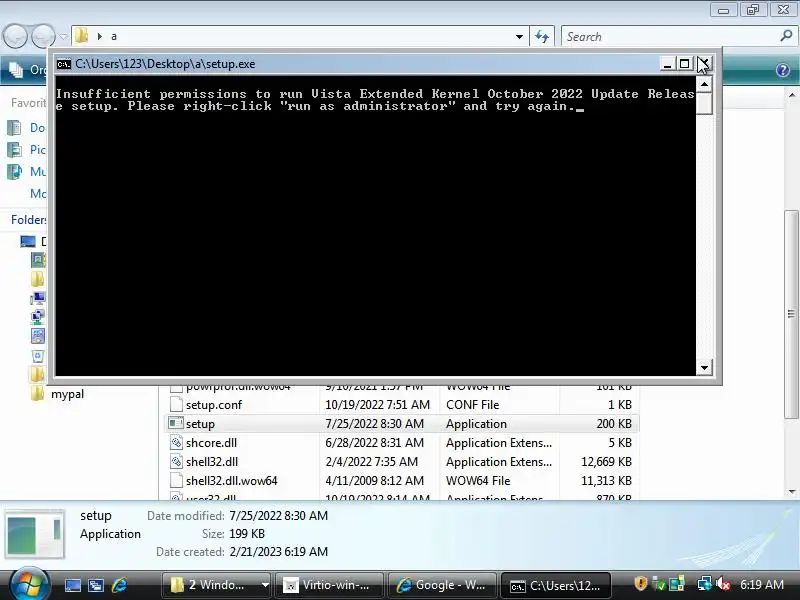Screen dimensions: 800x600
Task: Open the 2 Windows Explorer taskbar group
Action: 216,585
